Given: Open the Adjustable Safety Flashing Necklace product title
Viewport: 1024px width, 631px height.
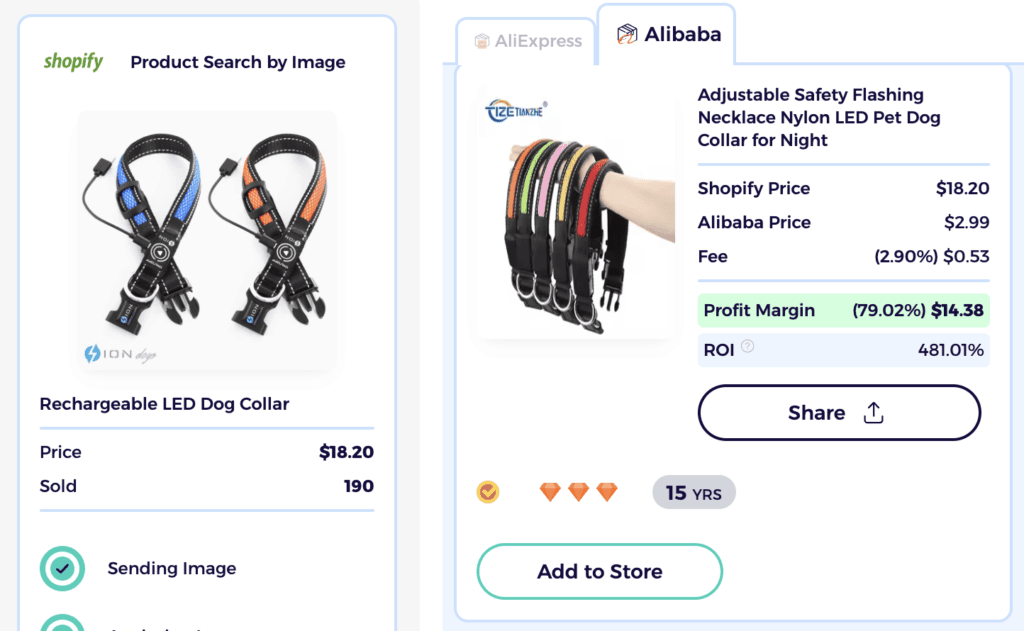Looking at the screenshot, I should pyautogui.click(x=819, y=117).
